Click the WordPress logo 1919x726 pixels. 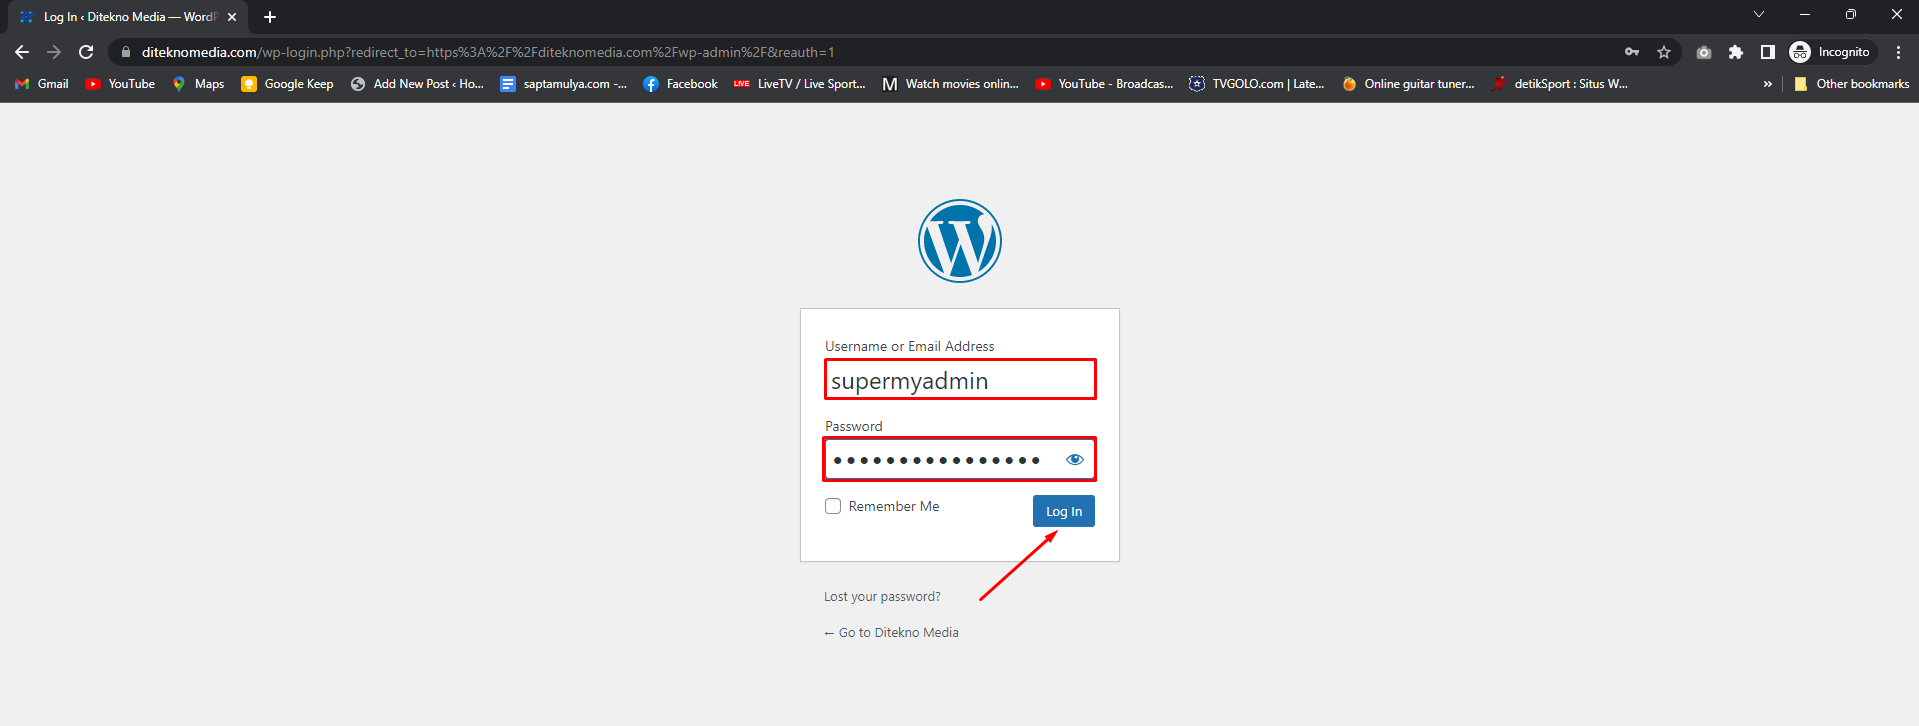point(960,241)
